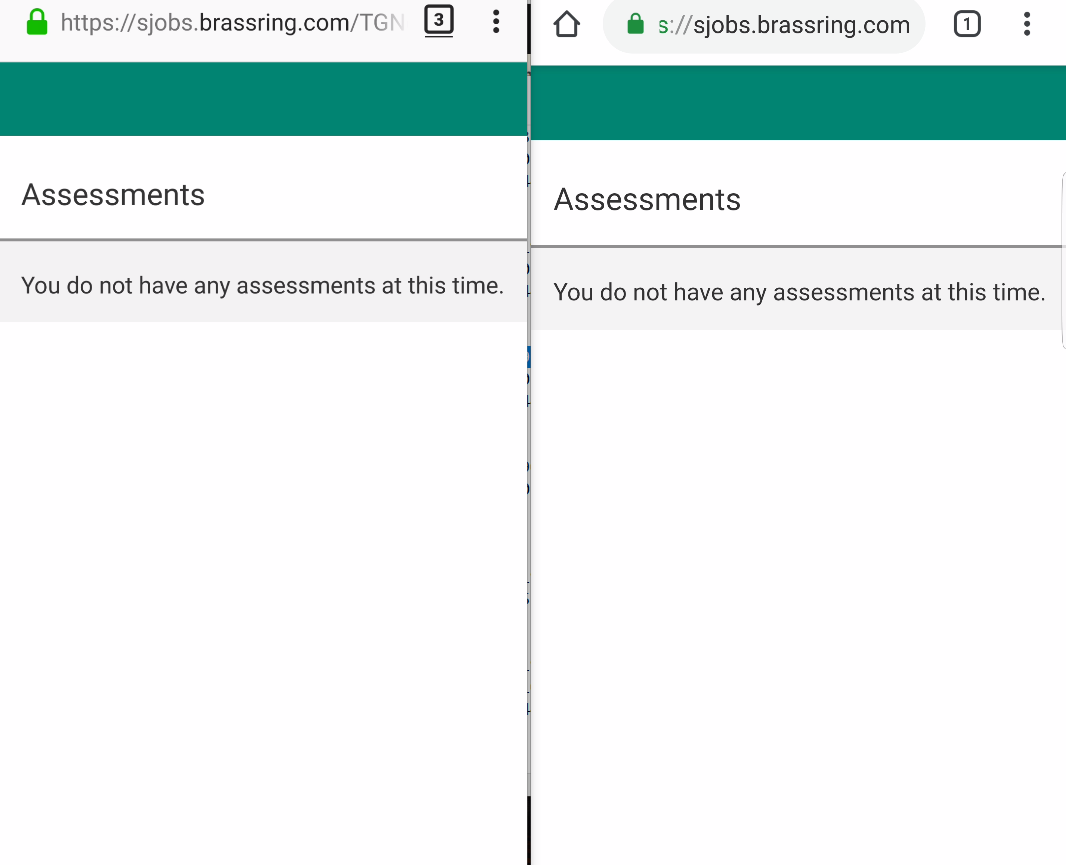
Task: Tap the green padlock icon in left address bar
Action: click(x=36, y=21)
